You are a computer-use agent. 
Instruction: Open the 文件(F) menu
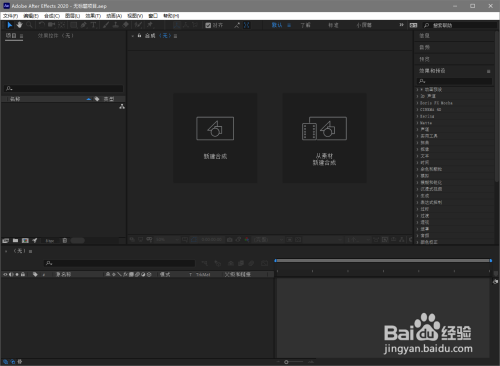(x=11, y=16)
